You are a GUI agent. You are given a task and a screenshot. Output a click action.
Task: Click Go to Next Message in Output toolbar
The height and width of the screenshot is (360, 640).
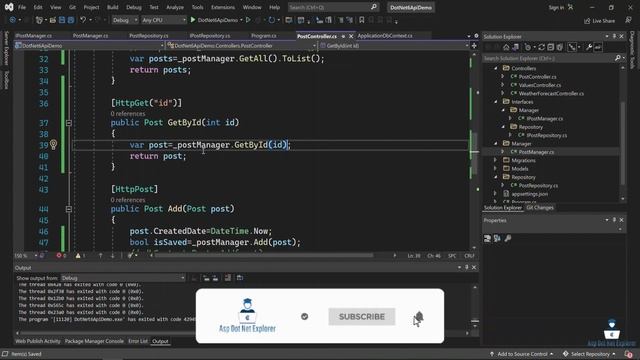click(215, 278)
